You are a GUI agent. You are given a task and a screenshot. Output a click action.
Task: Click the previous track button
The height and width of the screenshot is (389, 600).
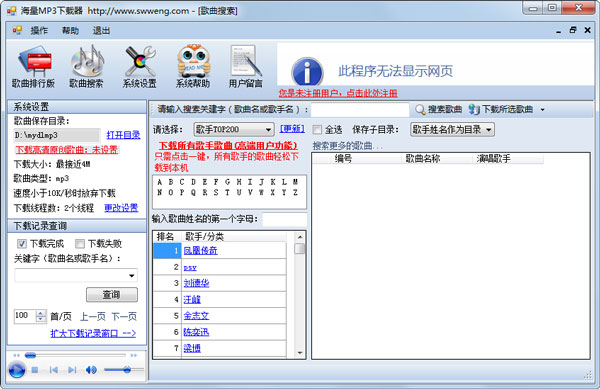54,370
